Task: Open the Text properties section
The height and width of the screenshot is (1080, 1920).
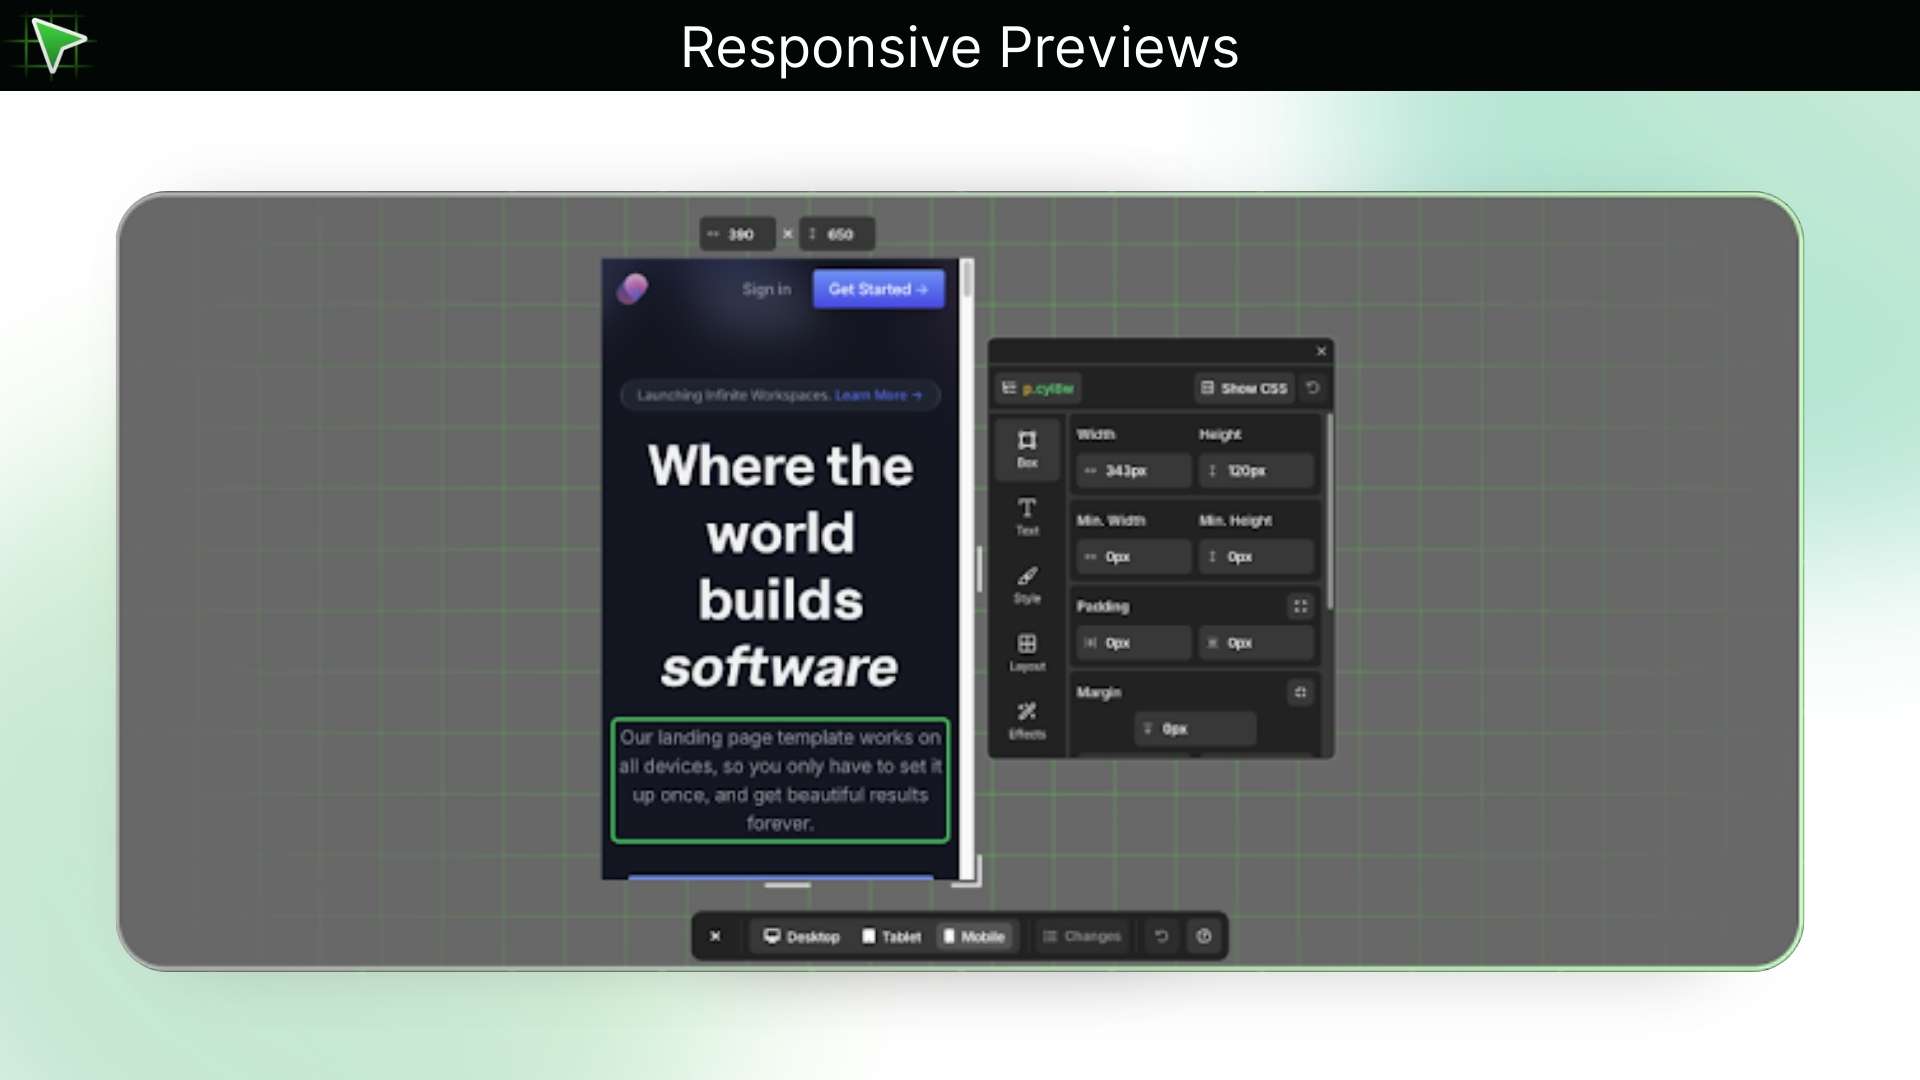Action: point(1027,516)
